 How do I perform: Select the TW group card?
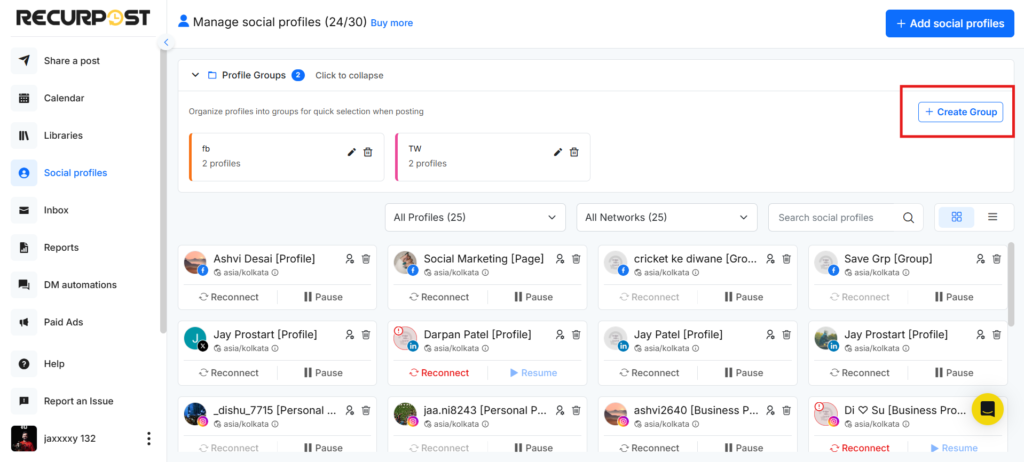(x=492, y=157)
